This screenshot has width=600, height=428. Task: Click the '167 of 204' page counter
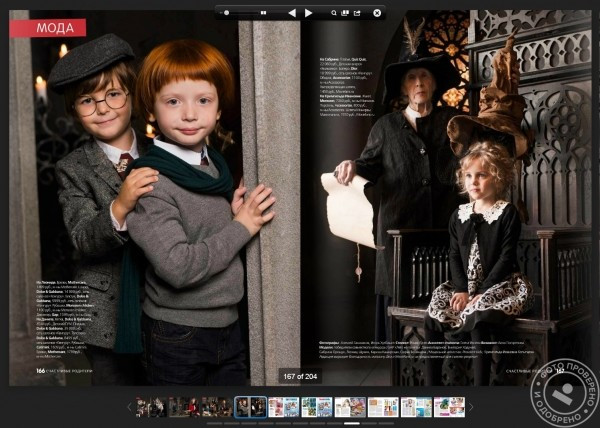(300, 377)
